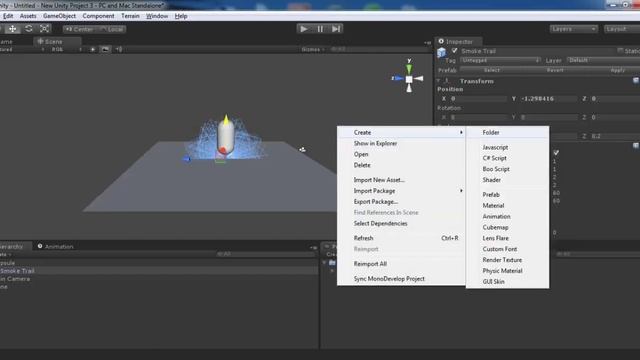Expand the Import Package submenu
The width and height of the screenshot is (640, 360).
[x=402, y=191]
